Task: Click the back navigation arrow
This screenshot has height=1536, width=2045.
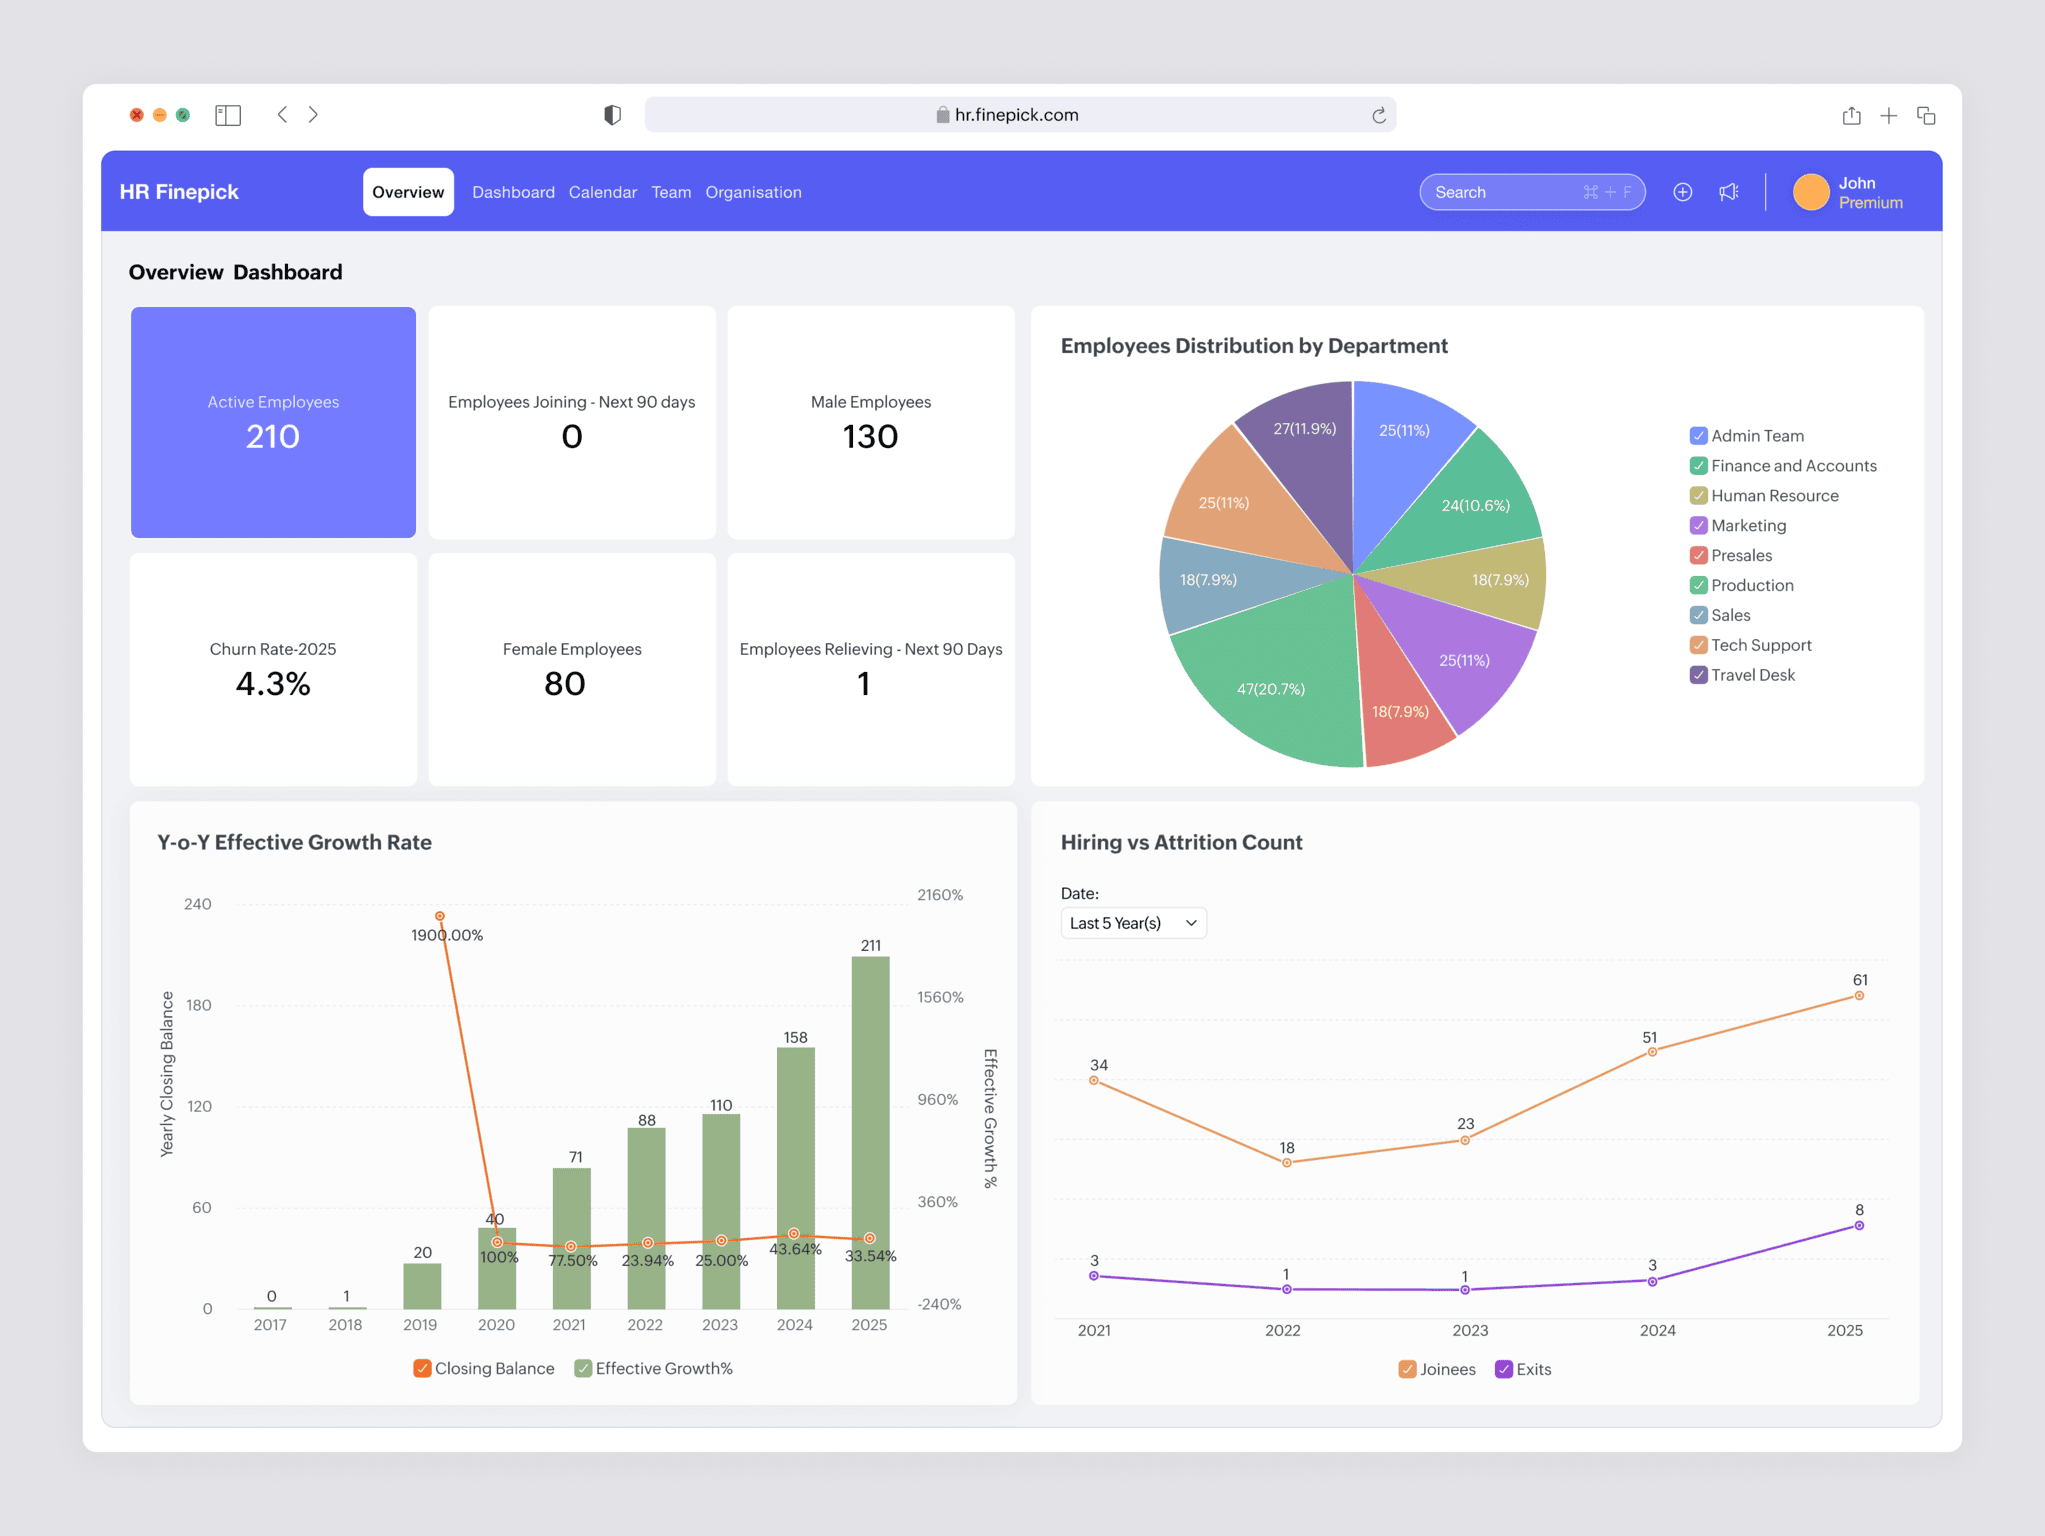Action: pos(282,114)
